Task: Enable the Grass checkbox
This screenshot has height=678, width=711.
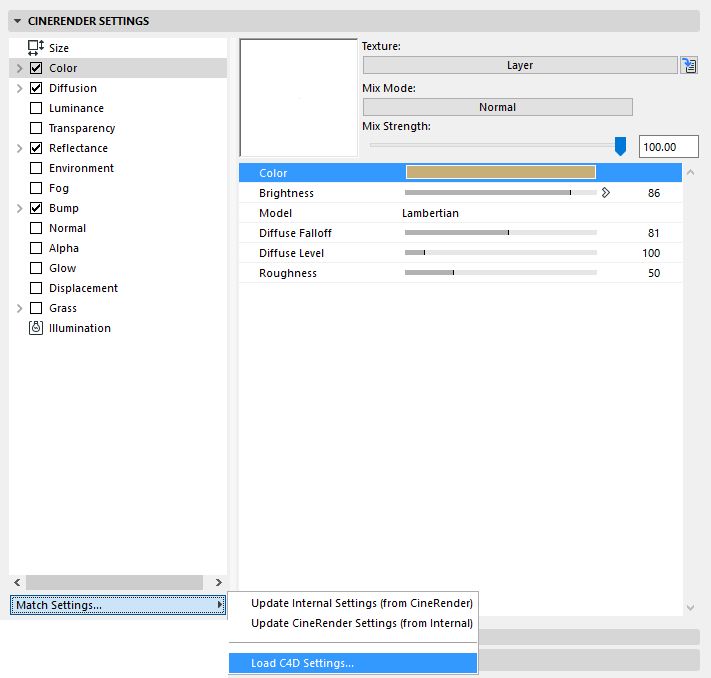Action: (x=36, y=308)
